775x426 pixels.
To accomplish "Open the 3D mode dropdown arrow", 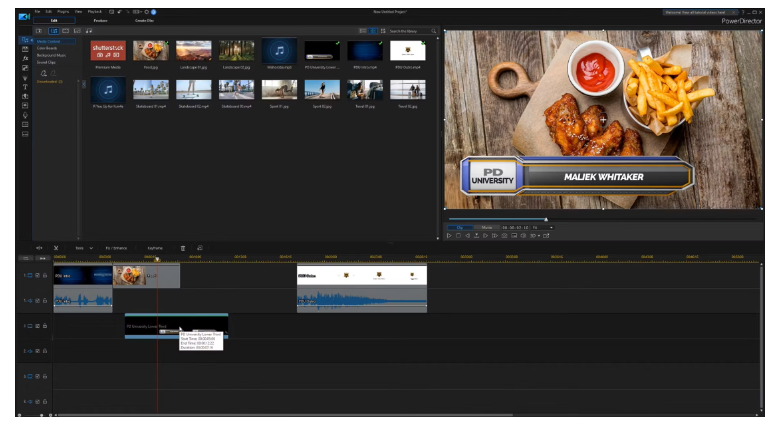I will point(539,236).
